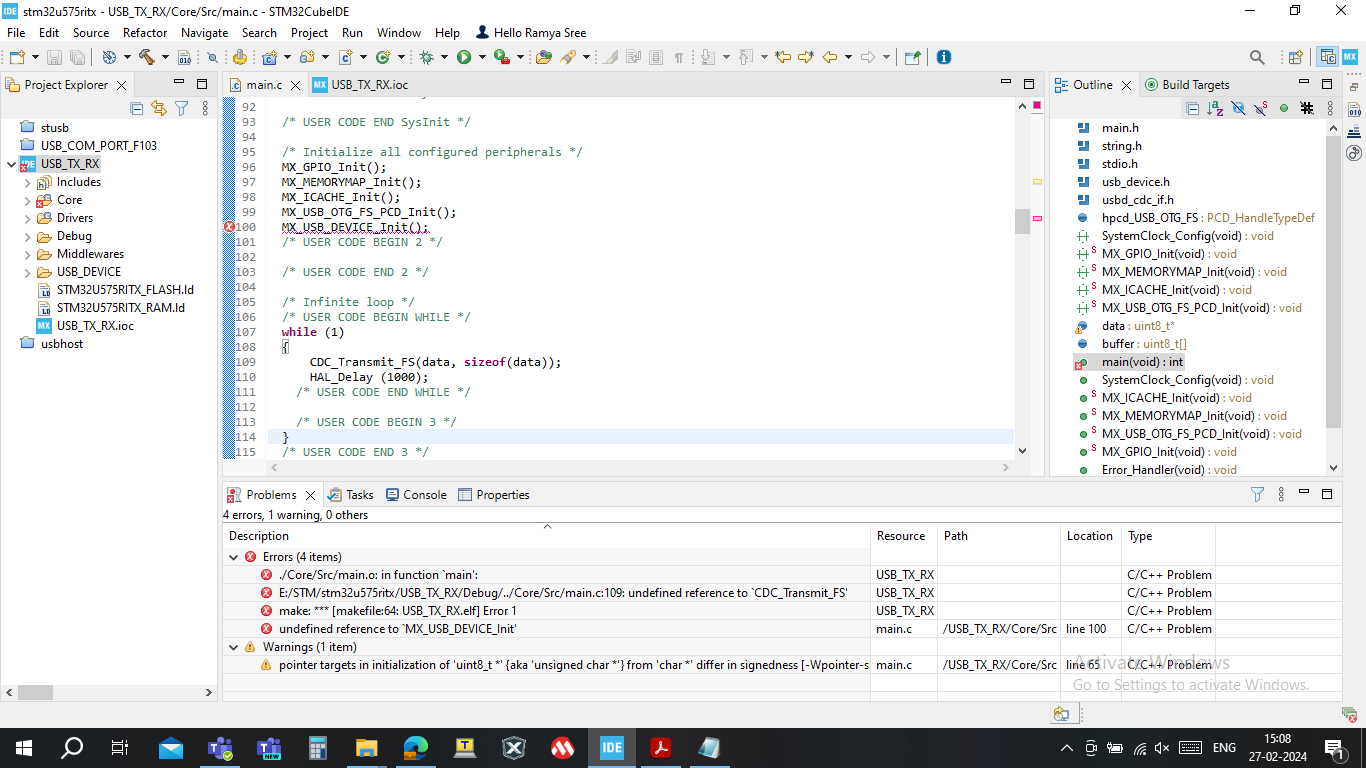Switch to the MX Device Configuration perspective
This screenshot has width=1366, height=768.
coord(1349,58)
